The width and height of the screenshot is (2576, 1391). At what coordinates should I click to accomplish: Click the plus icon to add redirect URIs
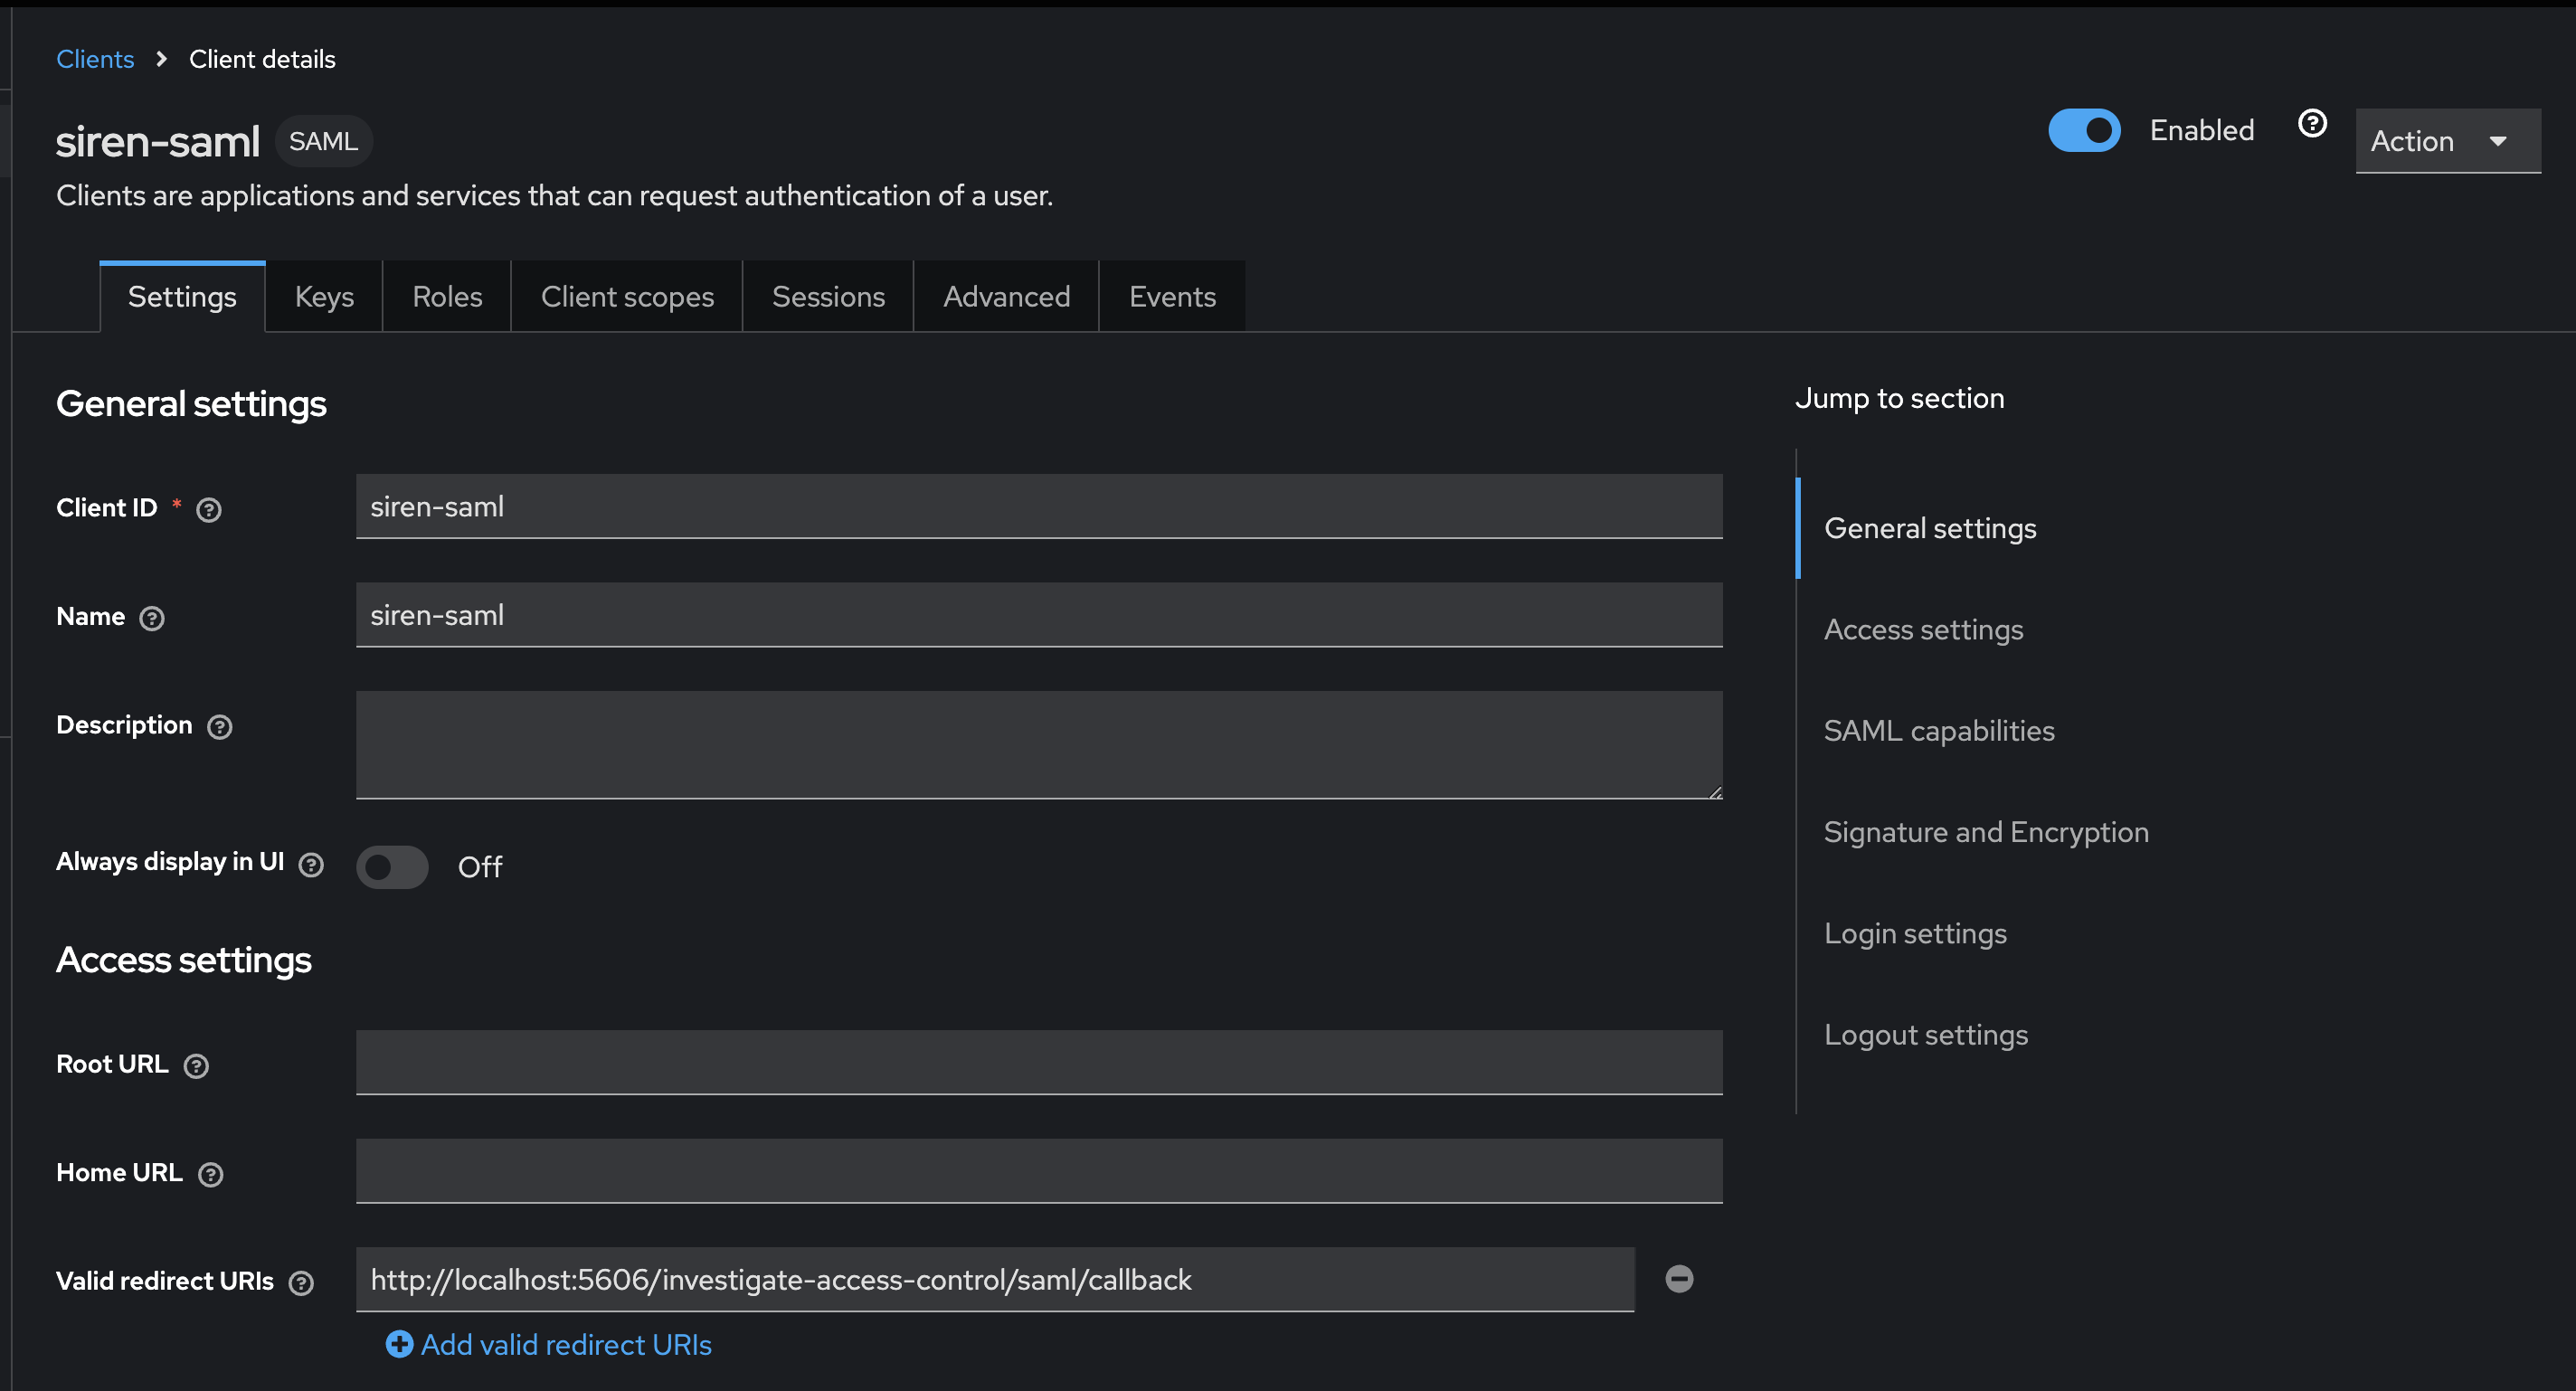tap(398, 1345)
